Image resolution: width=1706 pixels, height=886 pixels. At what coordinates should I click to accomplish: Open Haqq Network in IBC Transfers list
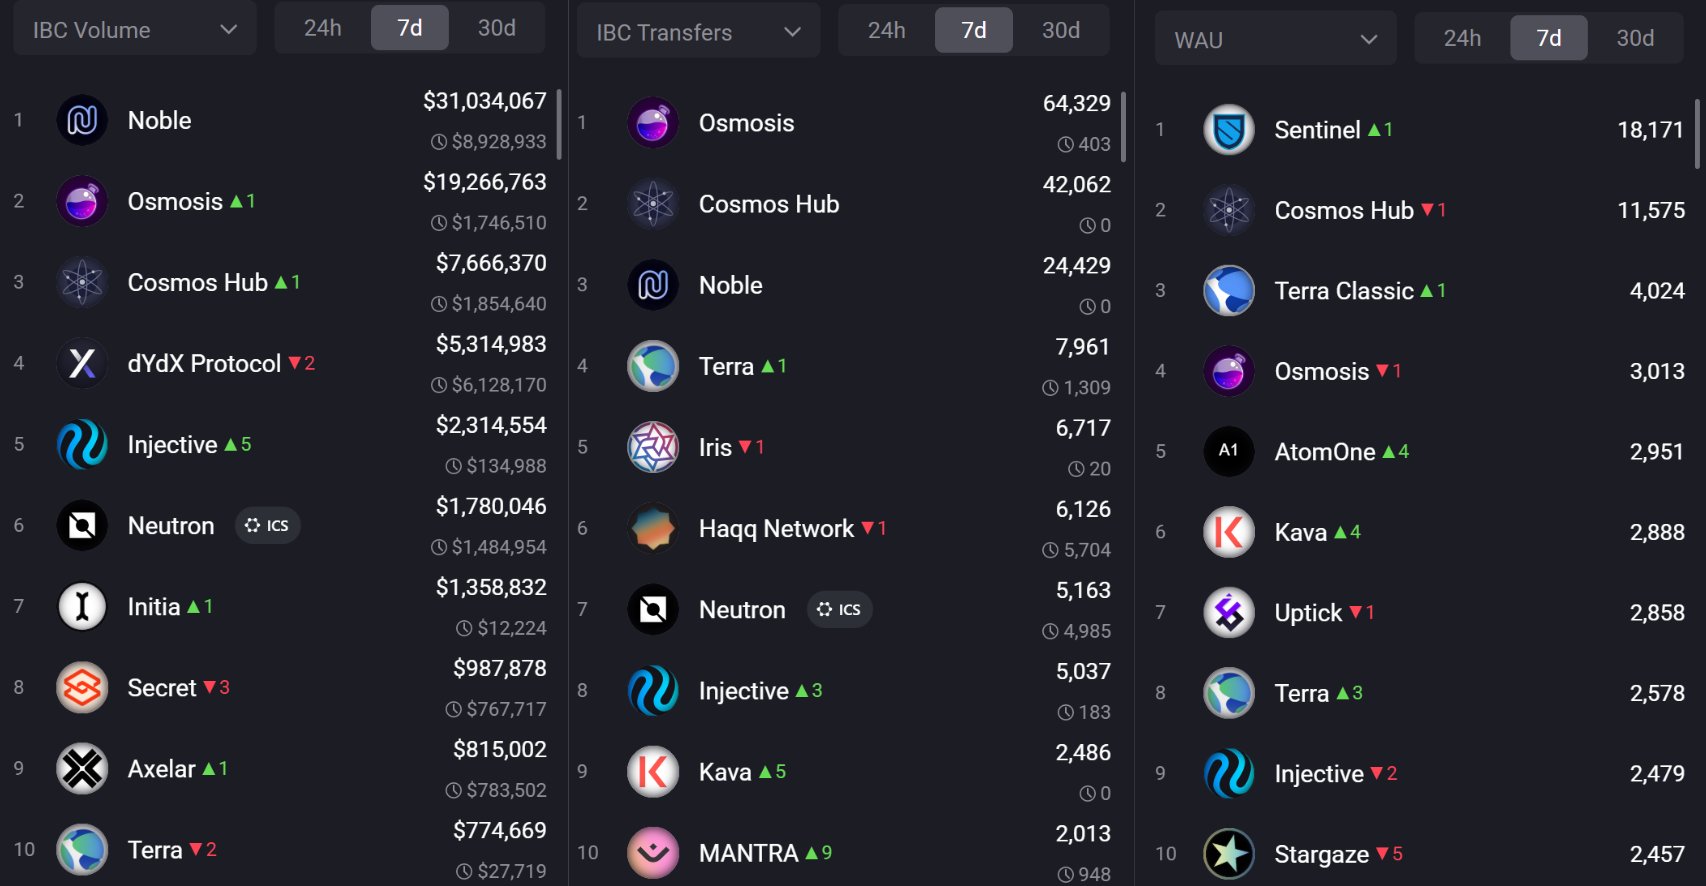[776, 528]
